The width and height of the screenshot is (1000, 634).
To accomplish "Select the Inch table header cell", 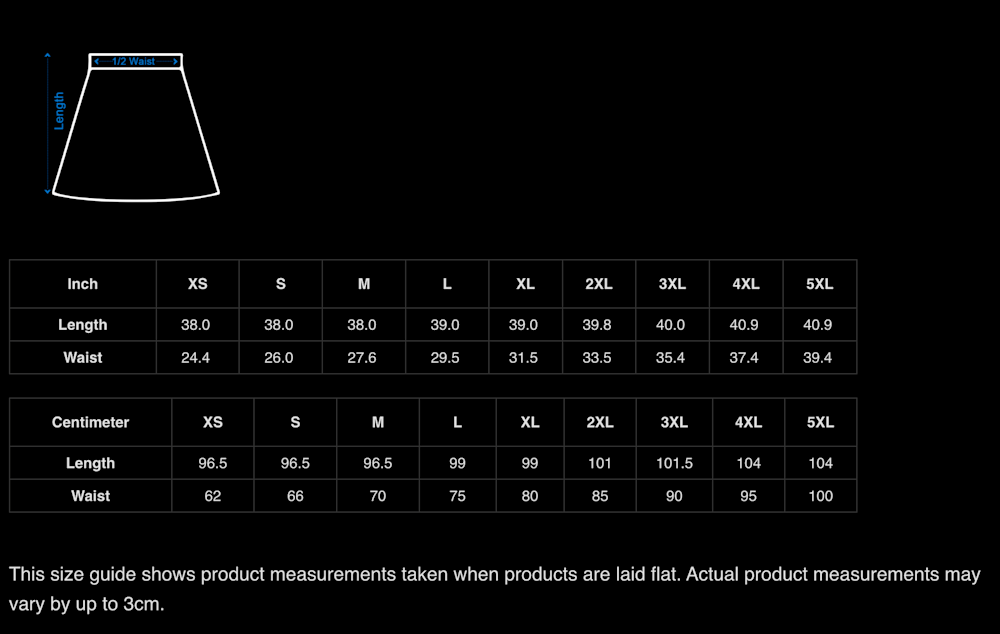I will click(83, 284).
